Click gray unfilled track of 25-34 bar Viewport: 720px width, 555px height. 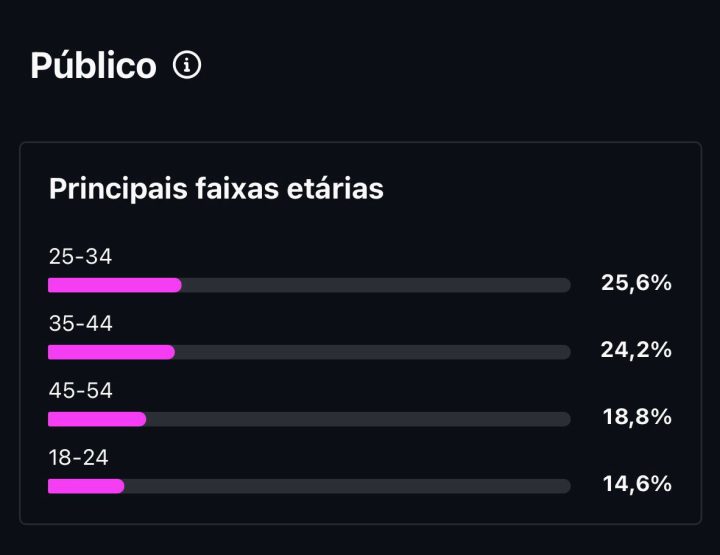tap(376, 285)
